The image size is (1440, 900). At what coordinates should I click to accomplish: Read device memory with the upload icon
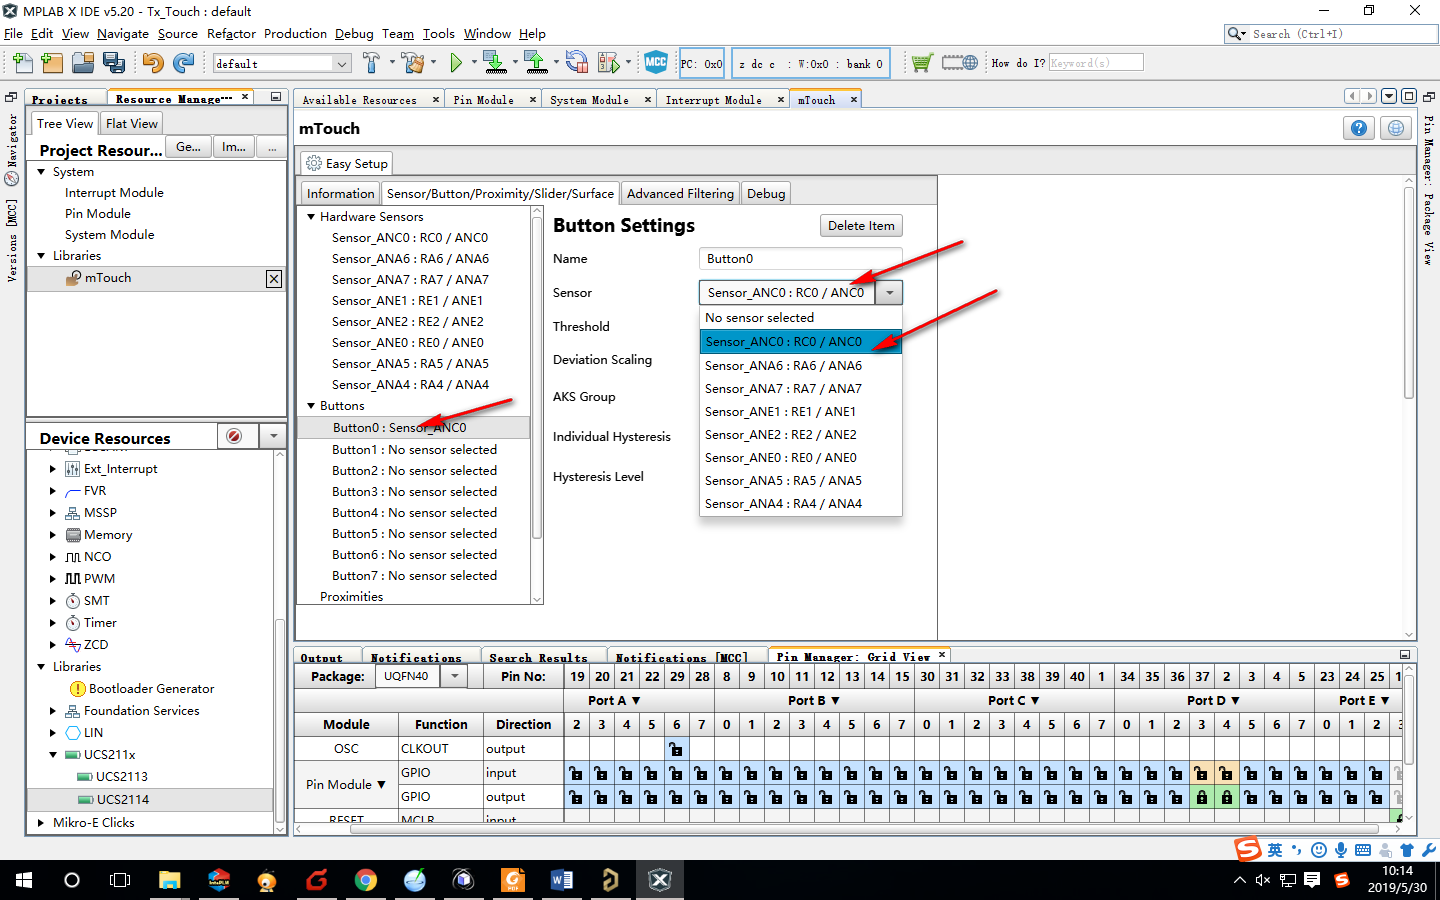click(536, 63)
